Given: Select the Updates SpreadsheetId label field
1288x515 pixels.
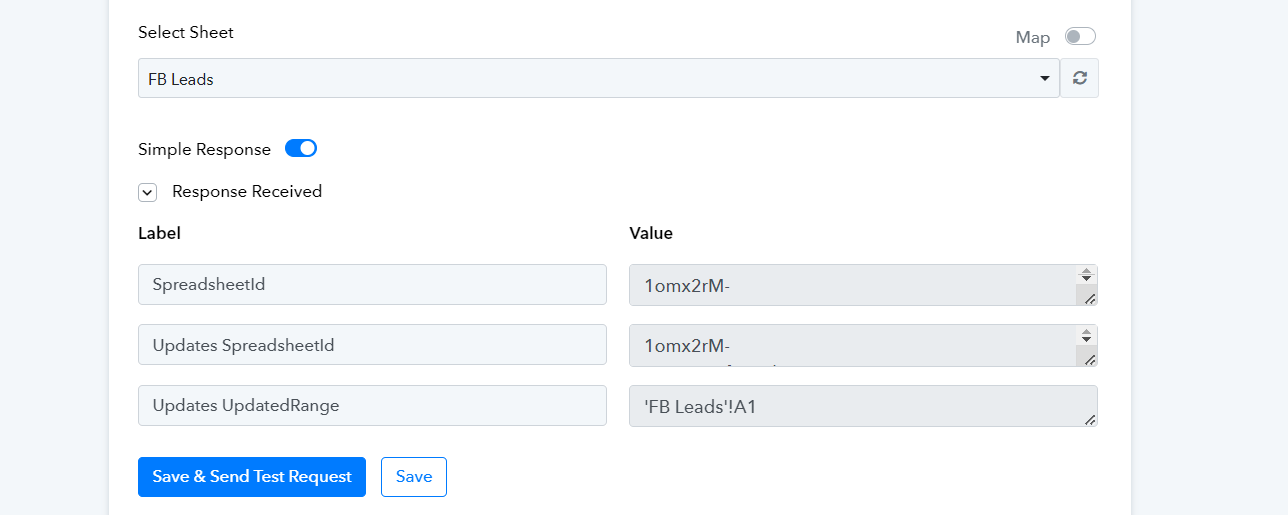Looking at the screenshot, I should (x=372, y=345).
